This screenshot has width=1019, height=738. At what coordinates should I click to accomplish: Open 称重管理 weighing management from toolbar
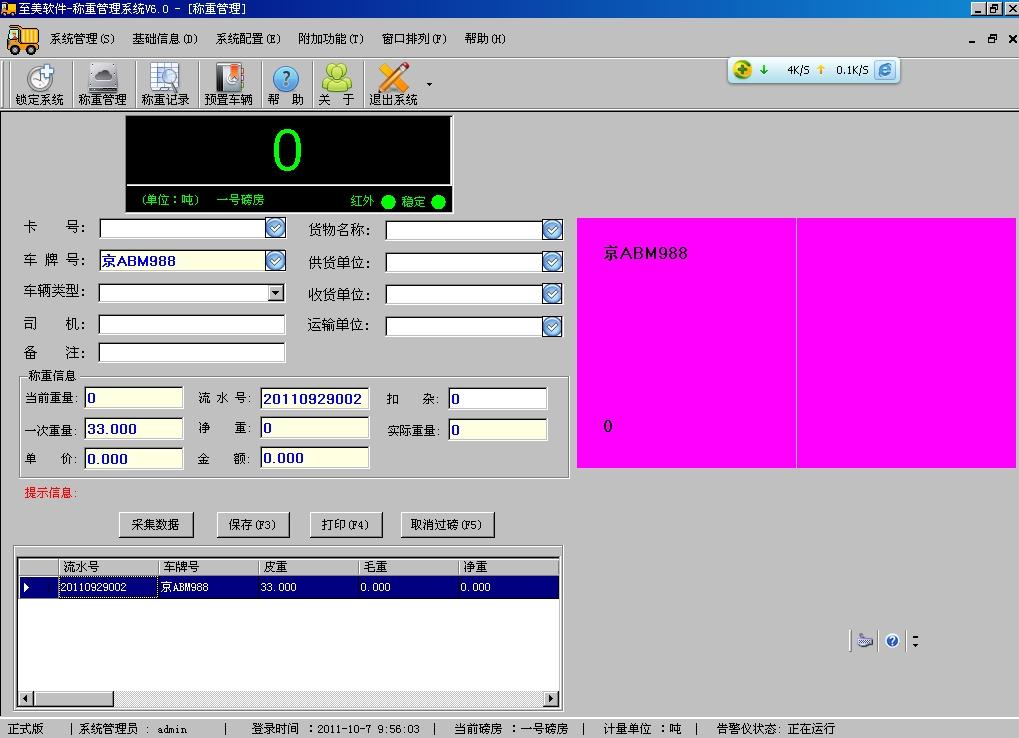pos(103,84)
